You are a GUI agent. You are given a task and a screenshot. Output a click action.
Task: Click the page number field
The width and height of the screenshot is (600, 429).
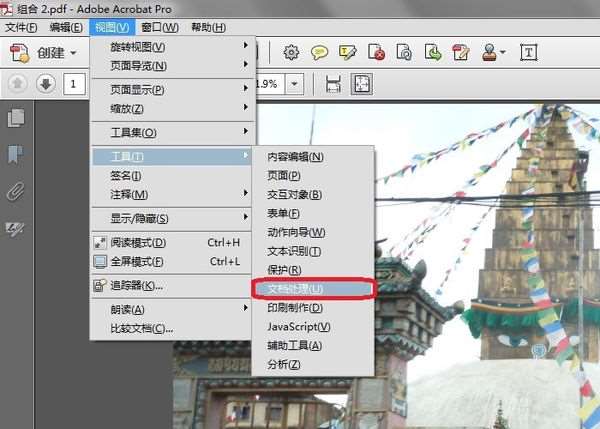point(73,84)
